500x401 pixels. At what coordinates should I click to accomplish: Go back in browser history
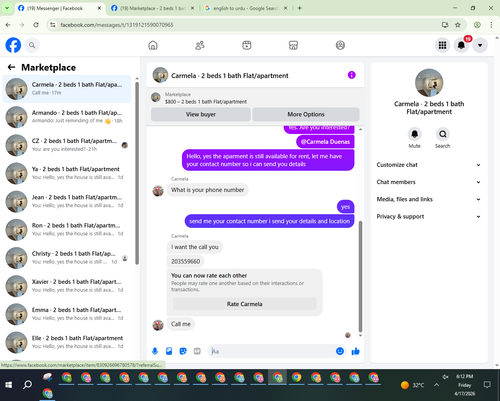tap(8, 25)
